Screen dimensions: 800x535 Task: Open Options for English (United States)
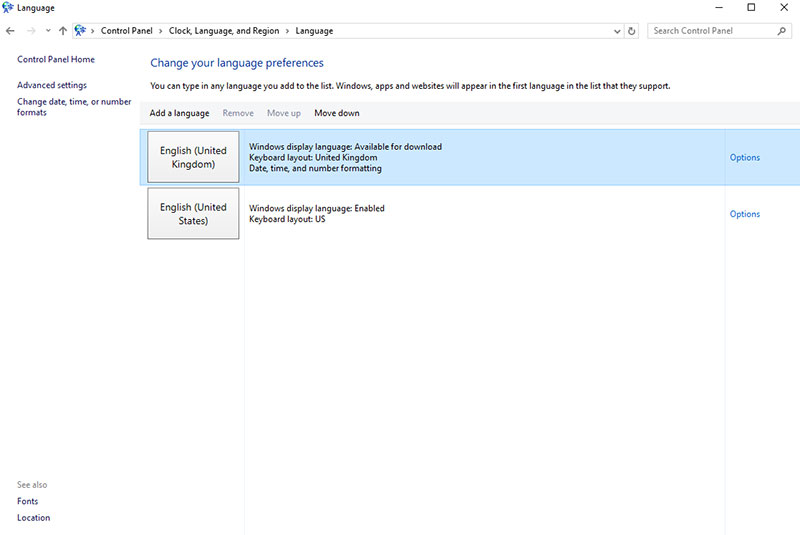(x=744, y=214)
